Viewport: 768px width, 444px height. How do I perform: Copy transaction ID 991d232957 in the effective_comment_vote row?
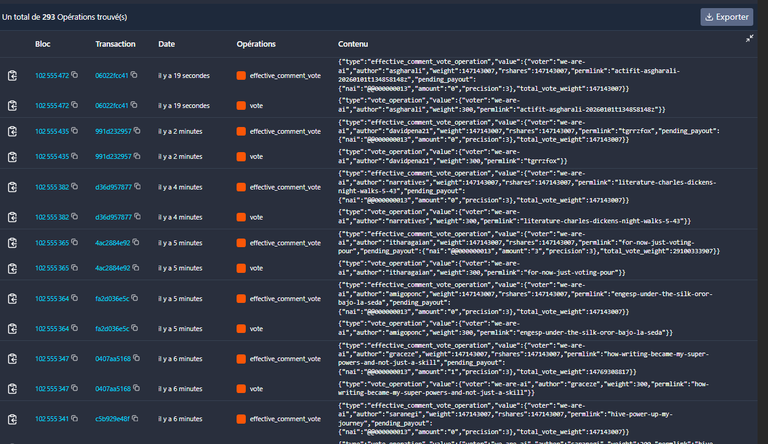tap(134, 131)
